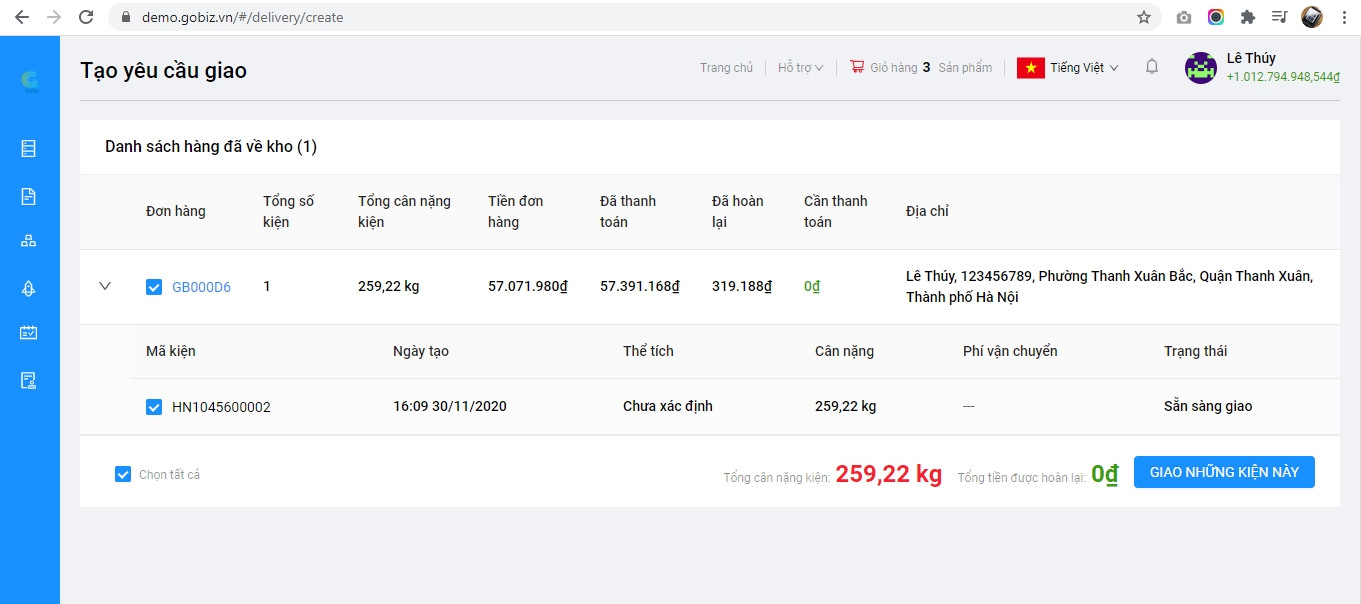Open the calendar checklist icon in the sidebar
Viewport: 1361px width, 604px height.
[29, 333]
